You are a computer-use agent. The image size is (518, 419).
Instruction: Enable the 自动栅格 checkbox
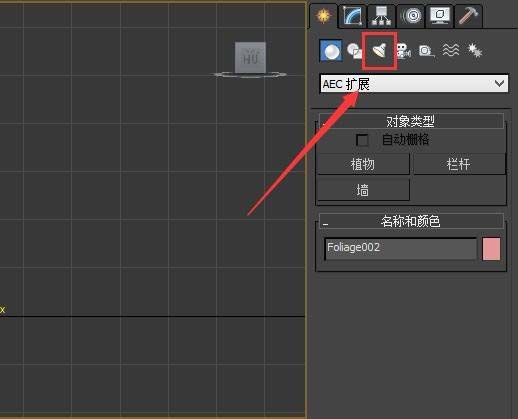click(x=362, y=140)
